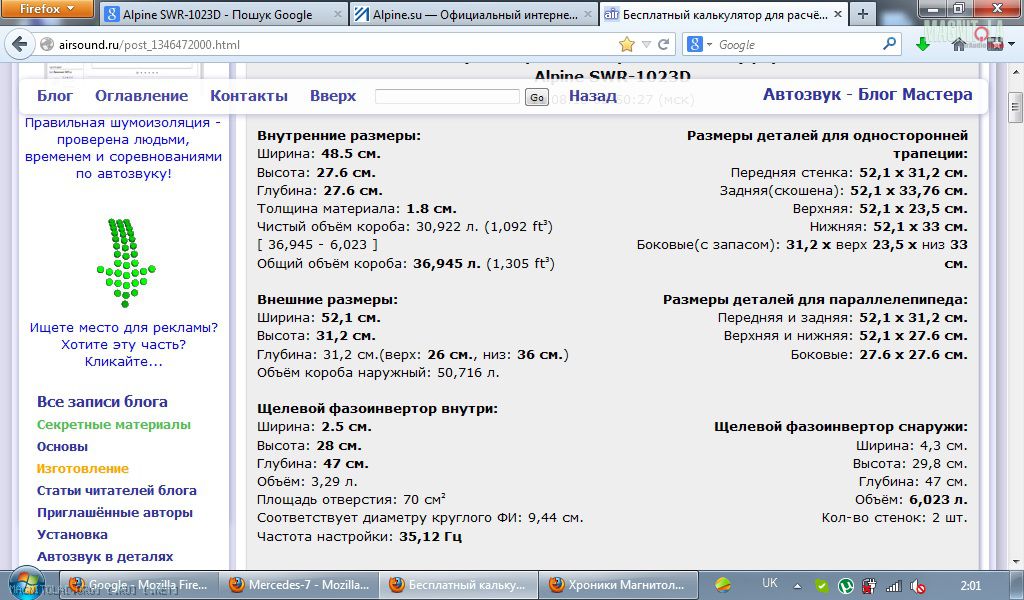1024x600 pixels.
Task: Open the Правильная шумоизоляция ad link
Action: [123, 148]
